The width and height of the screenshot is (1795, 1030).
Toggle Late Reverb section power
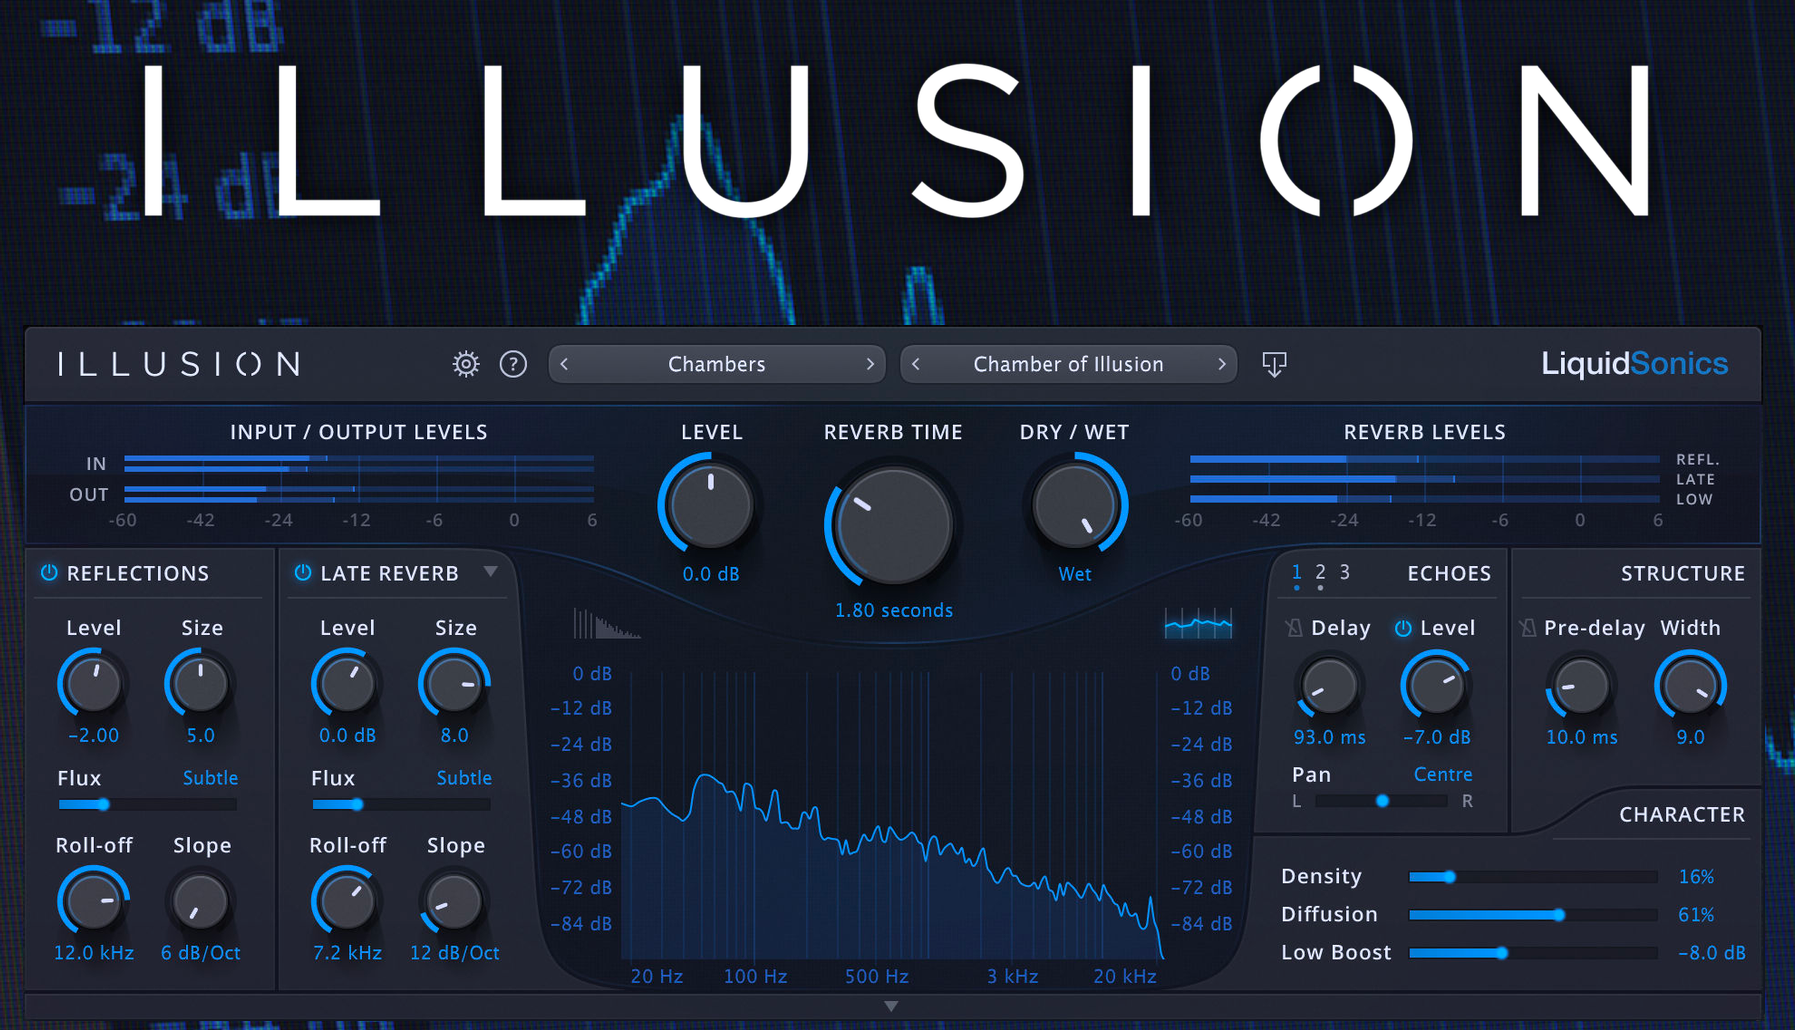[x=302, y=573]
